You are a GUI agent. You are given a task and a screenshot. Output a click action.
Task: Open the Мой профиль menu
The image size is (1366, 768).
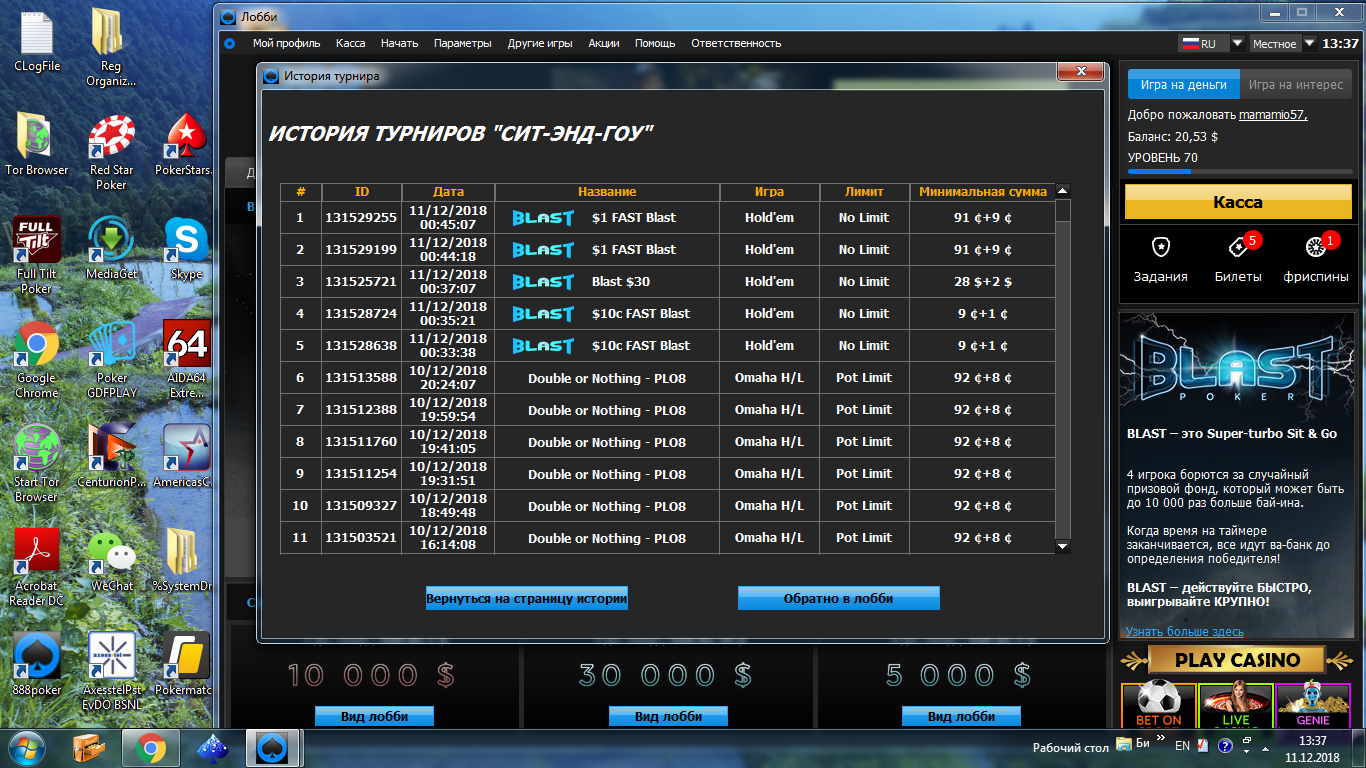click(x=286, y=43)
